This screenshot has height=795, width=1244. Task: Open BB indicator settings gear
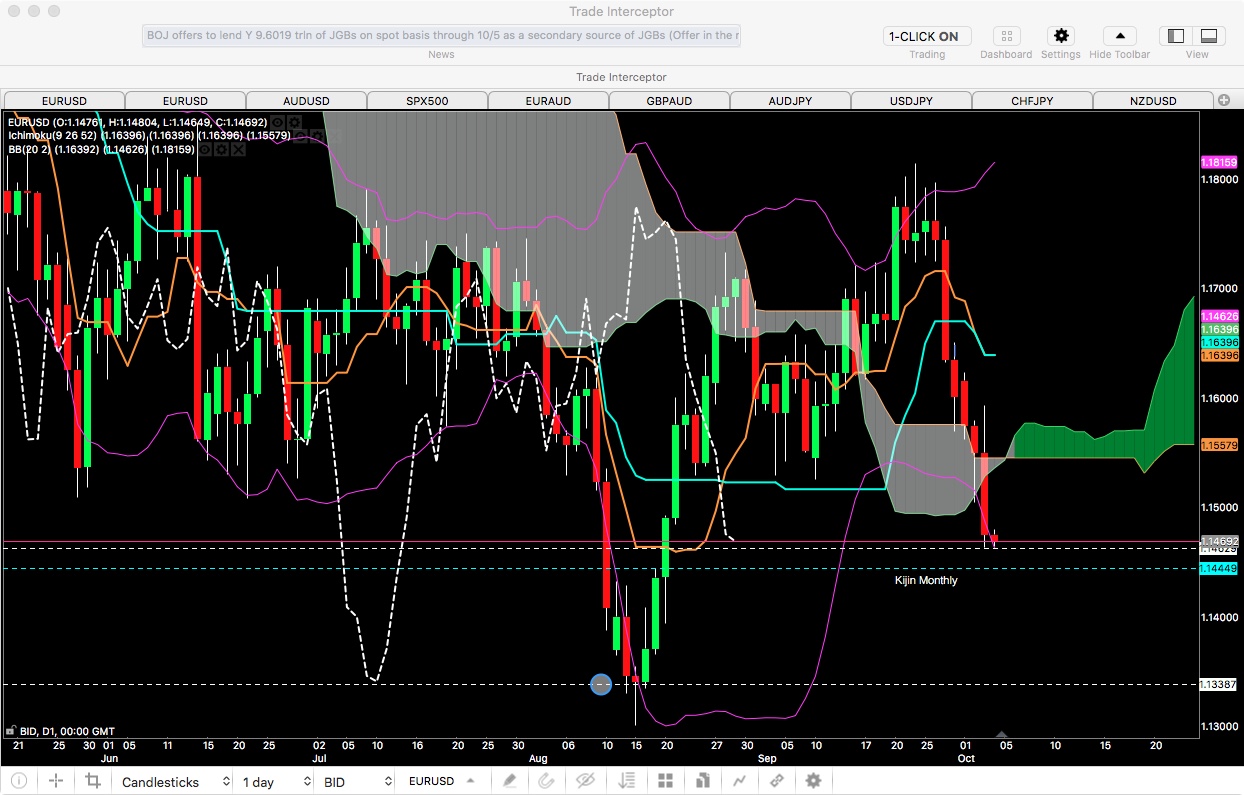[x=221, y=149]
